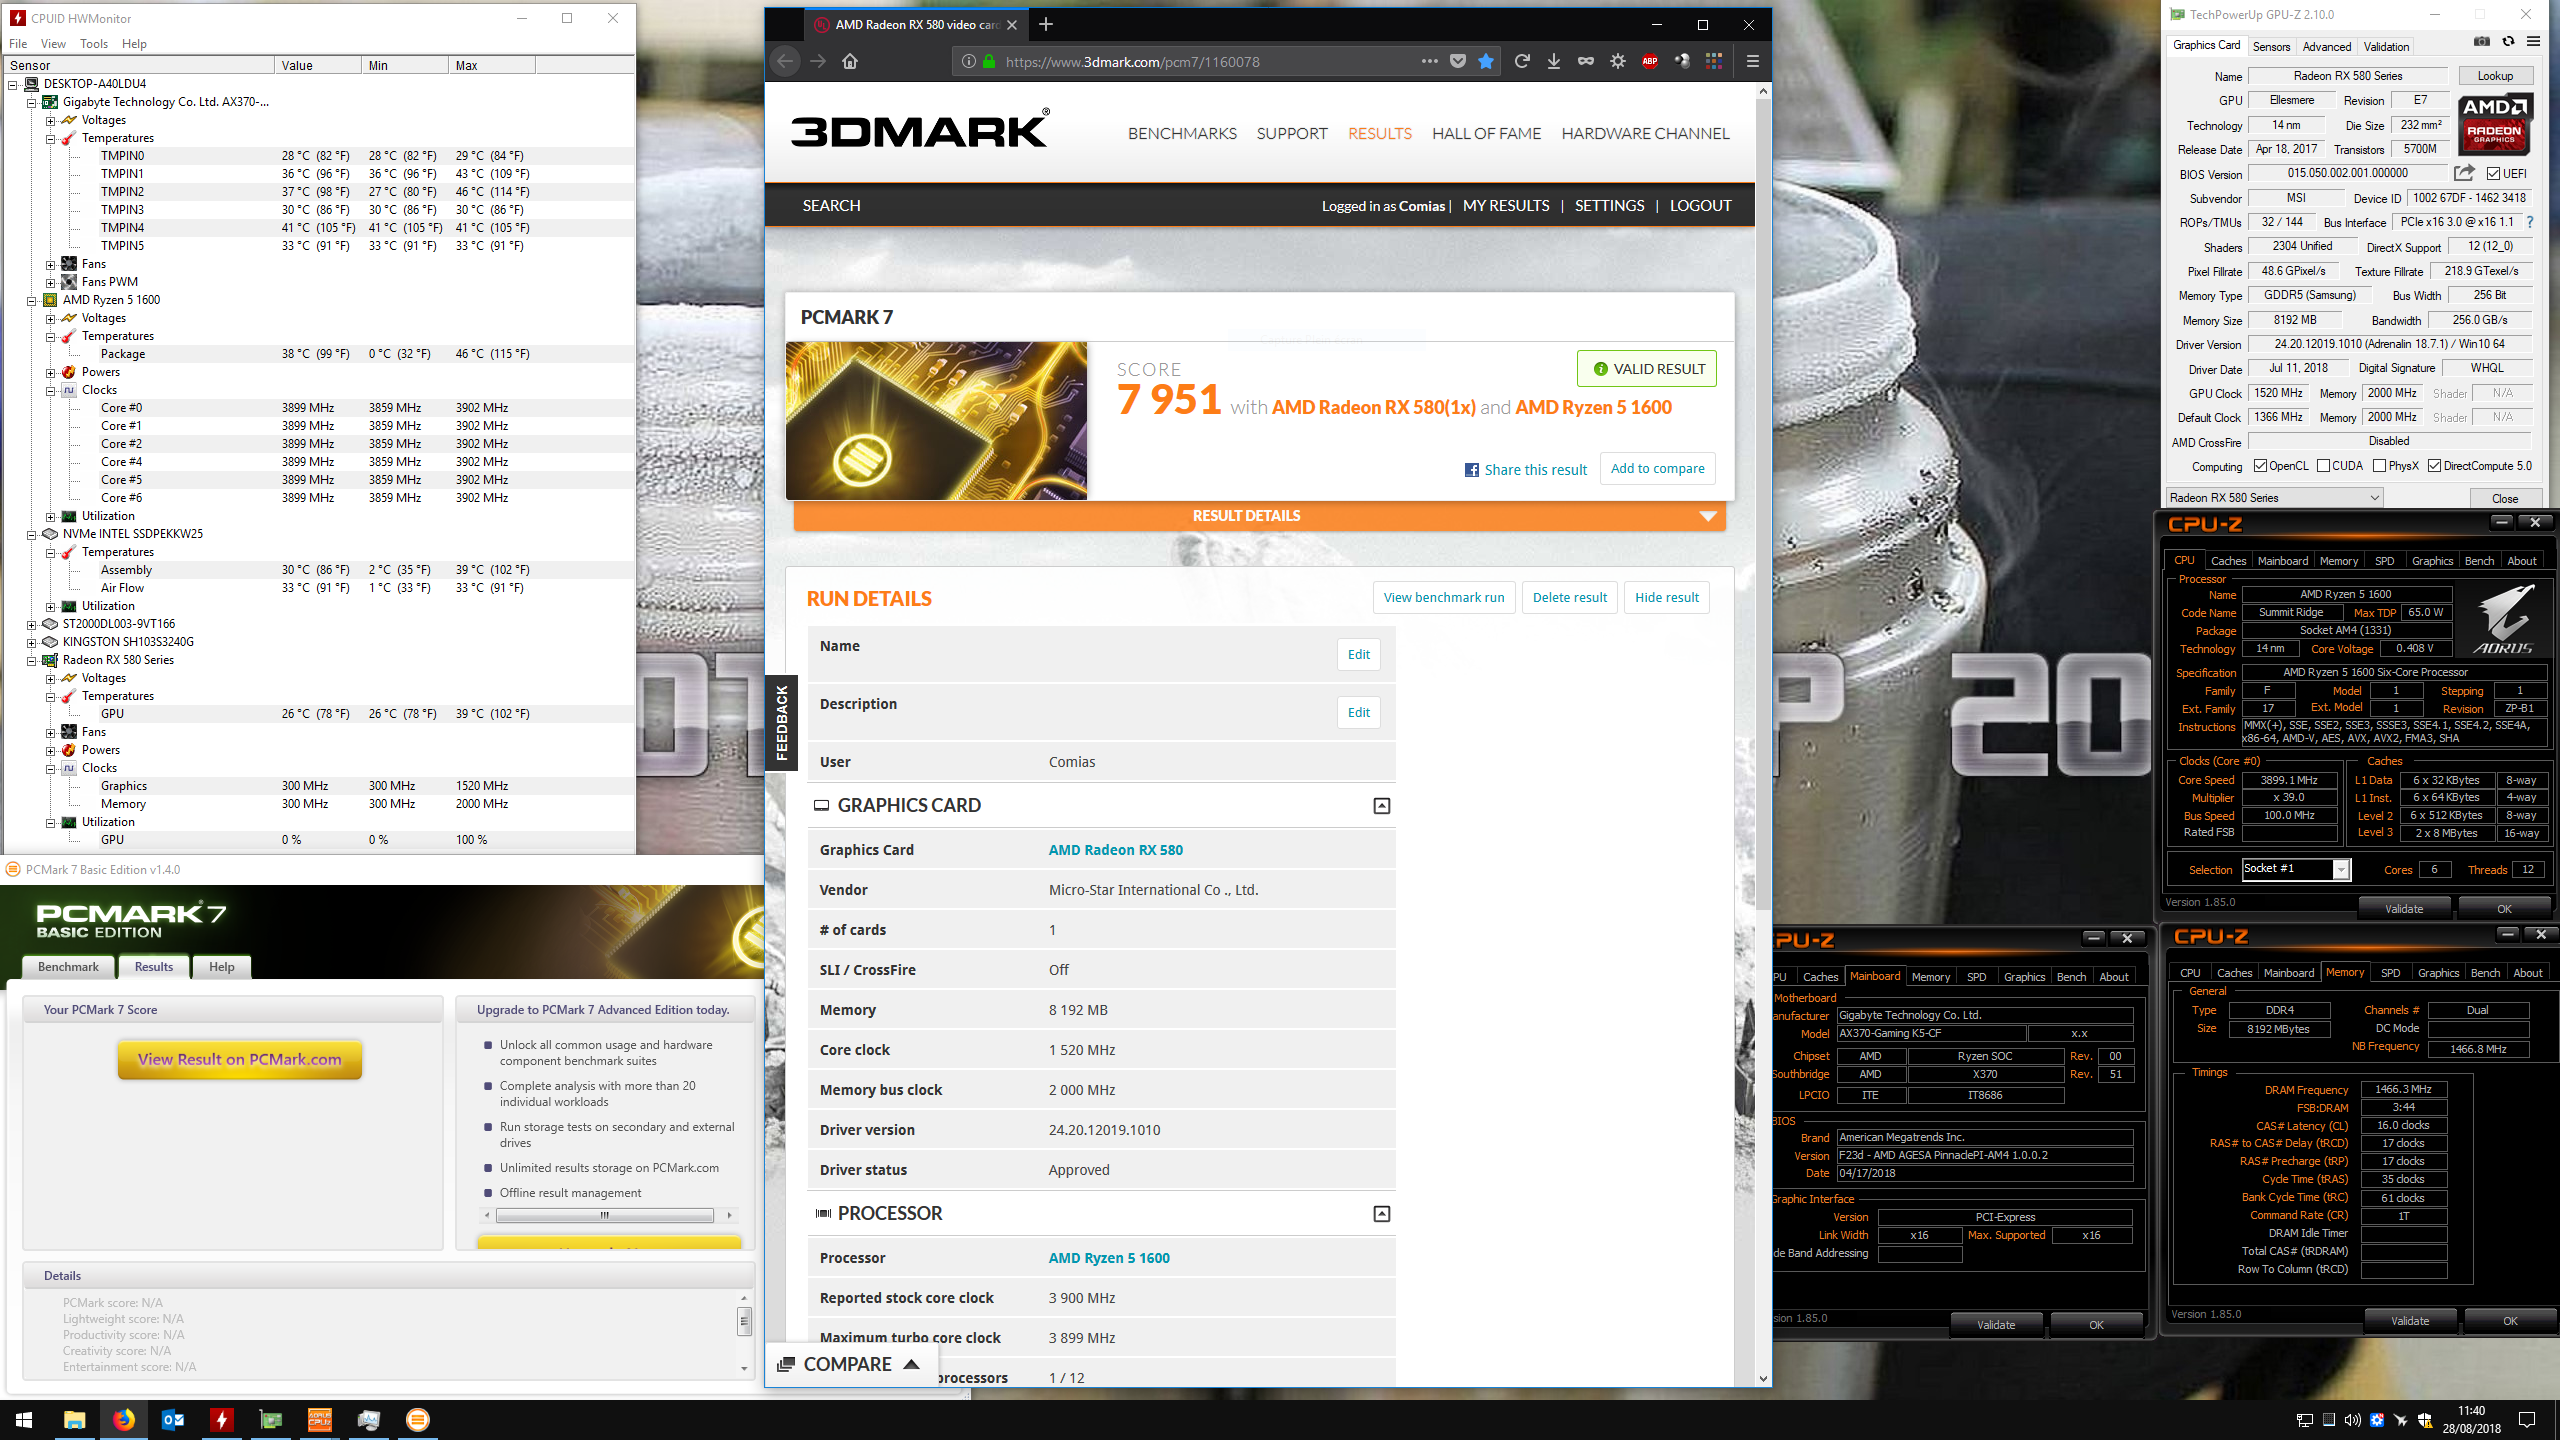Screen dimensions: 2560x1440
Task: Click the Delete result button
Action: point(1569,598)
